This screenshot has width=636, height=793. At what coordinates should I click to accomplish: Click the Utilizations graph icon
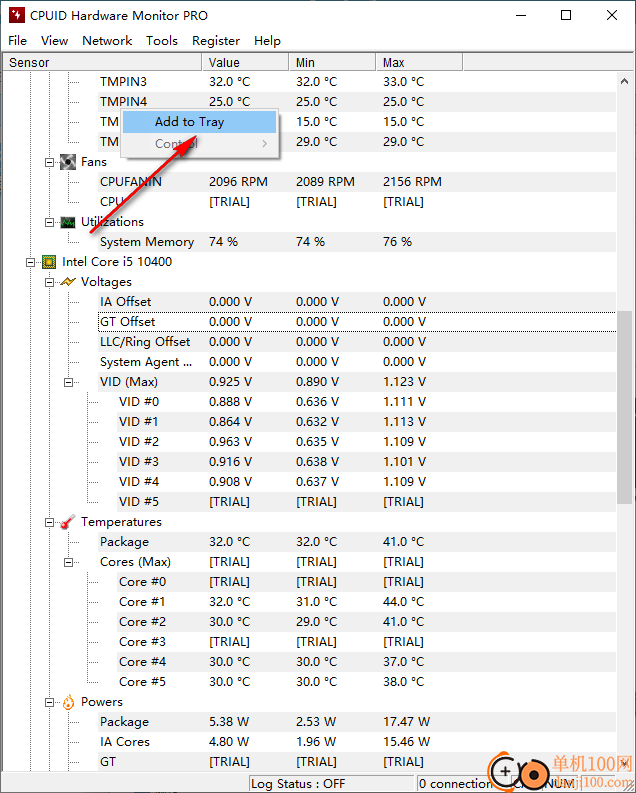click(68, 223)
